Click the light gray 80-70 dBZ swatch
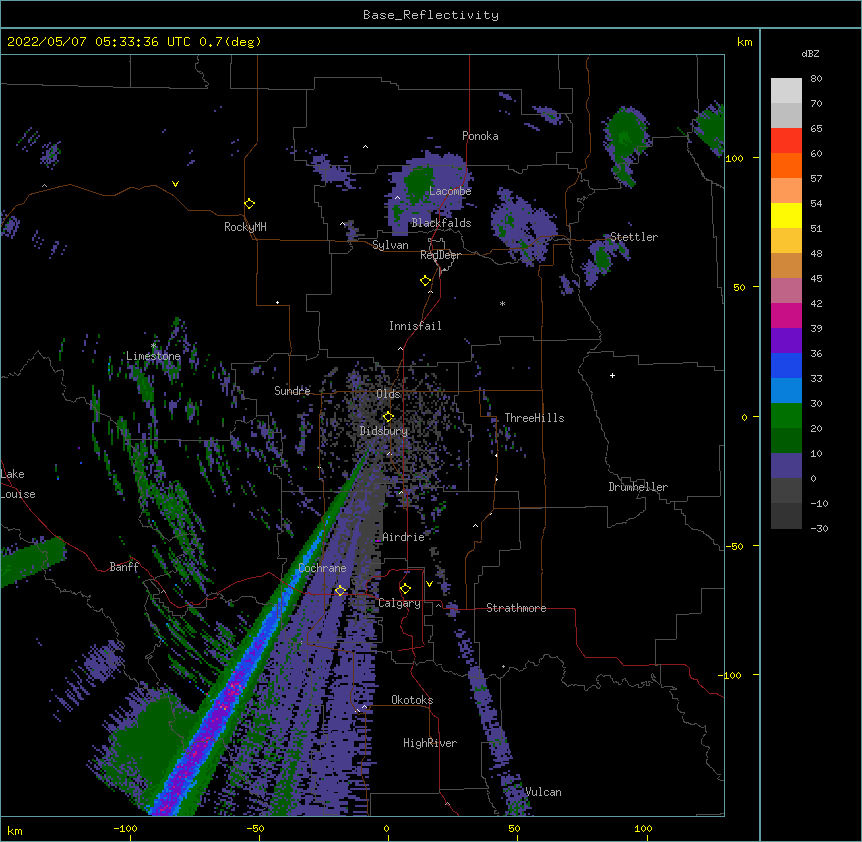Screen dimensions: 862x842 (x=786, y=91)
